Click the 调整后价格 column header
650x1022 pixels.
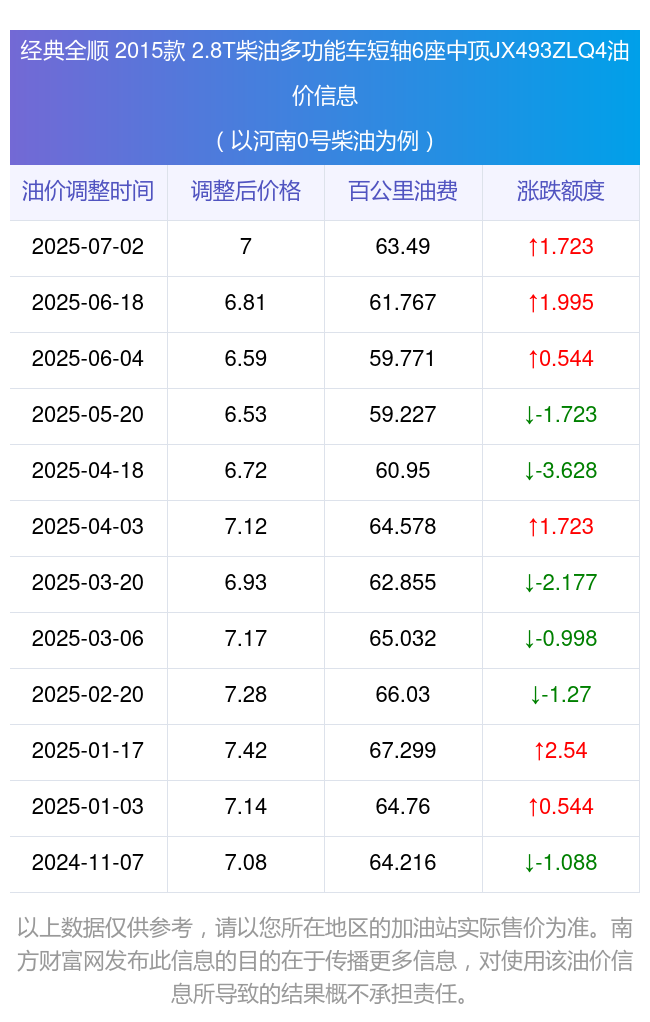point(246,191)
